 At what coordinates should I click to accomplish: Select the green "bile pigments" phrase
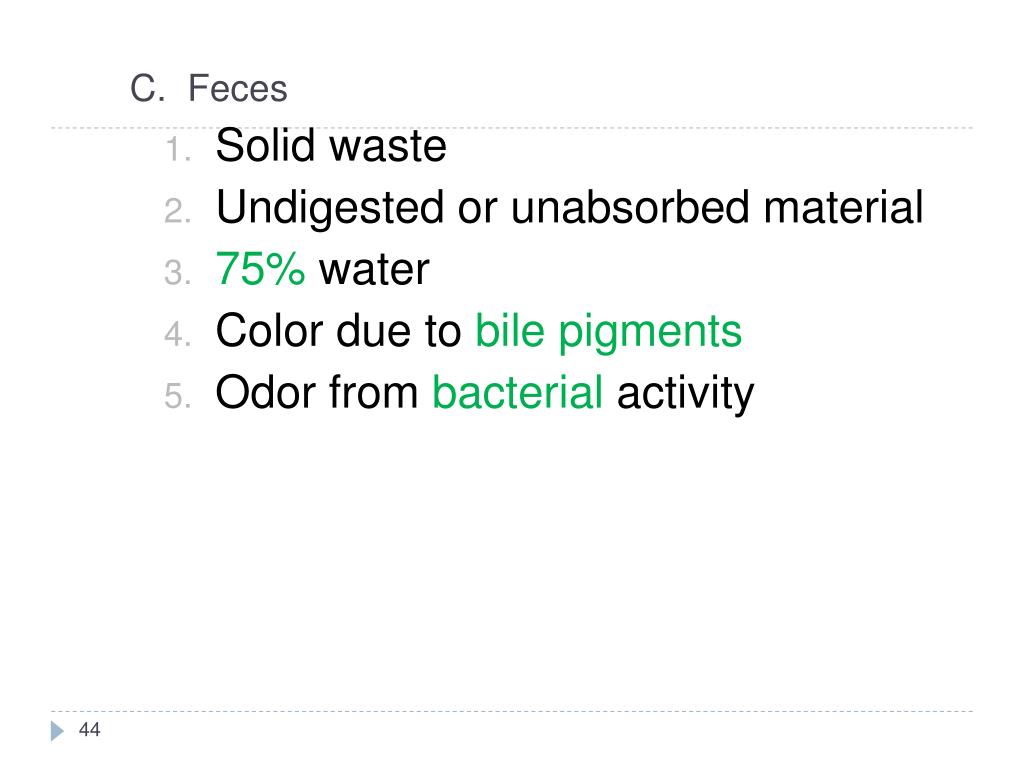click(608, 332)
